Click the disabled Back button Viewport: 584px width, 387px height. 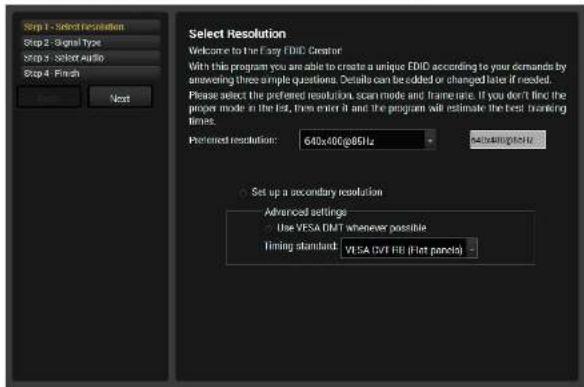click(49, 98)
